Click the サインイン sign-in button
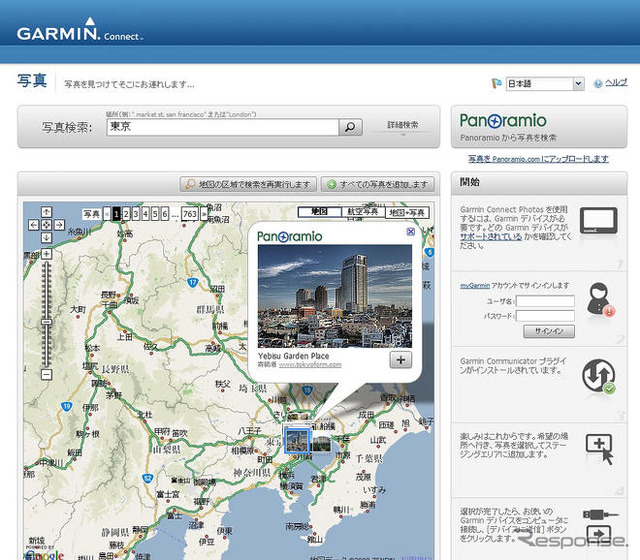This screenshot has height=560, width=640. pos(553,331)
